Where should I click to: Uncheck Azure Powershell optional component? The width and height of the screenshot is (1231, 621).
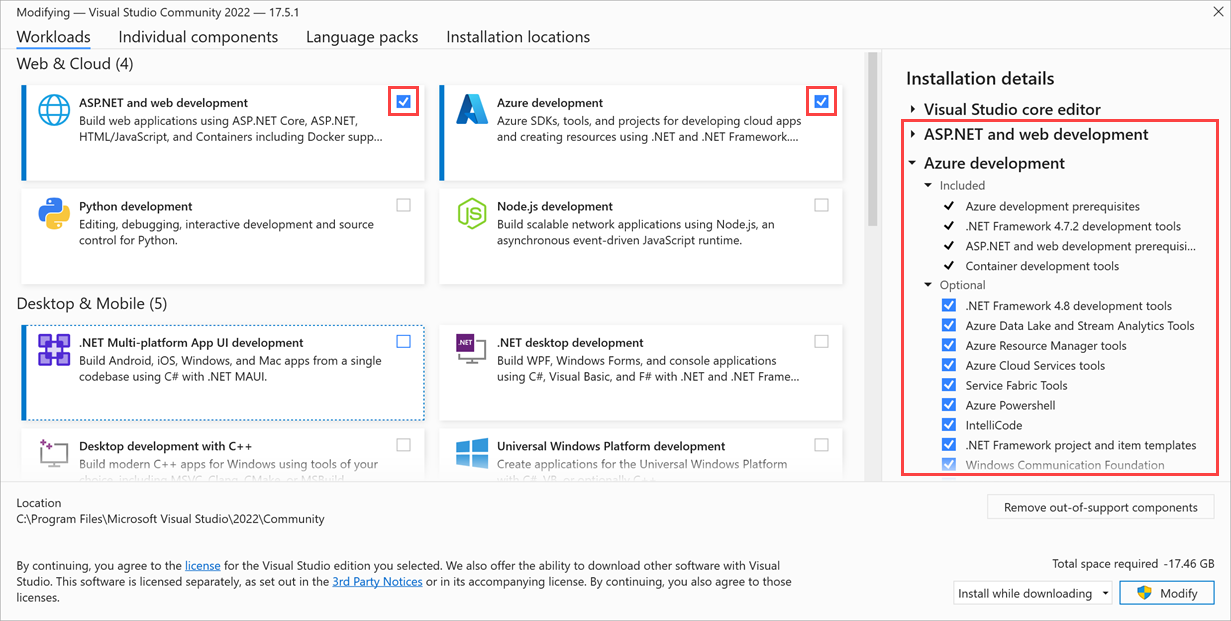coord(949,406)
